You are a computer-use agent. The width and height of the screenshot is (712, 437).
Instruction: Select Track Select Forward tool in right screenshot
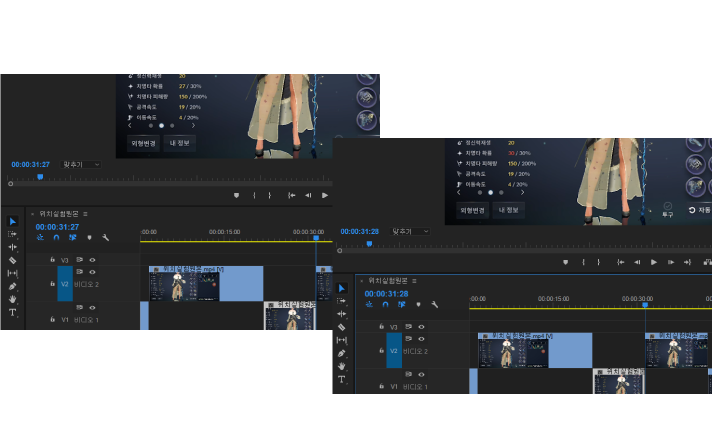(x=342, y=301)
